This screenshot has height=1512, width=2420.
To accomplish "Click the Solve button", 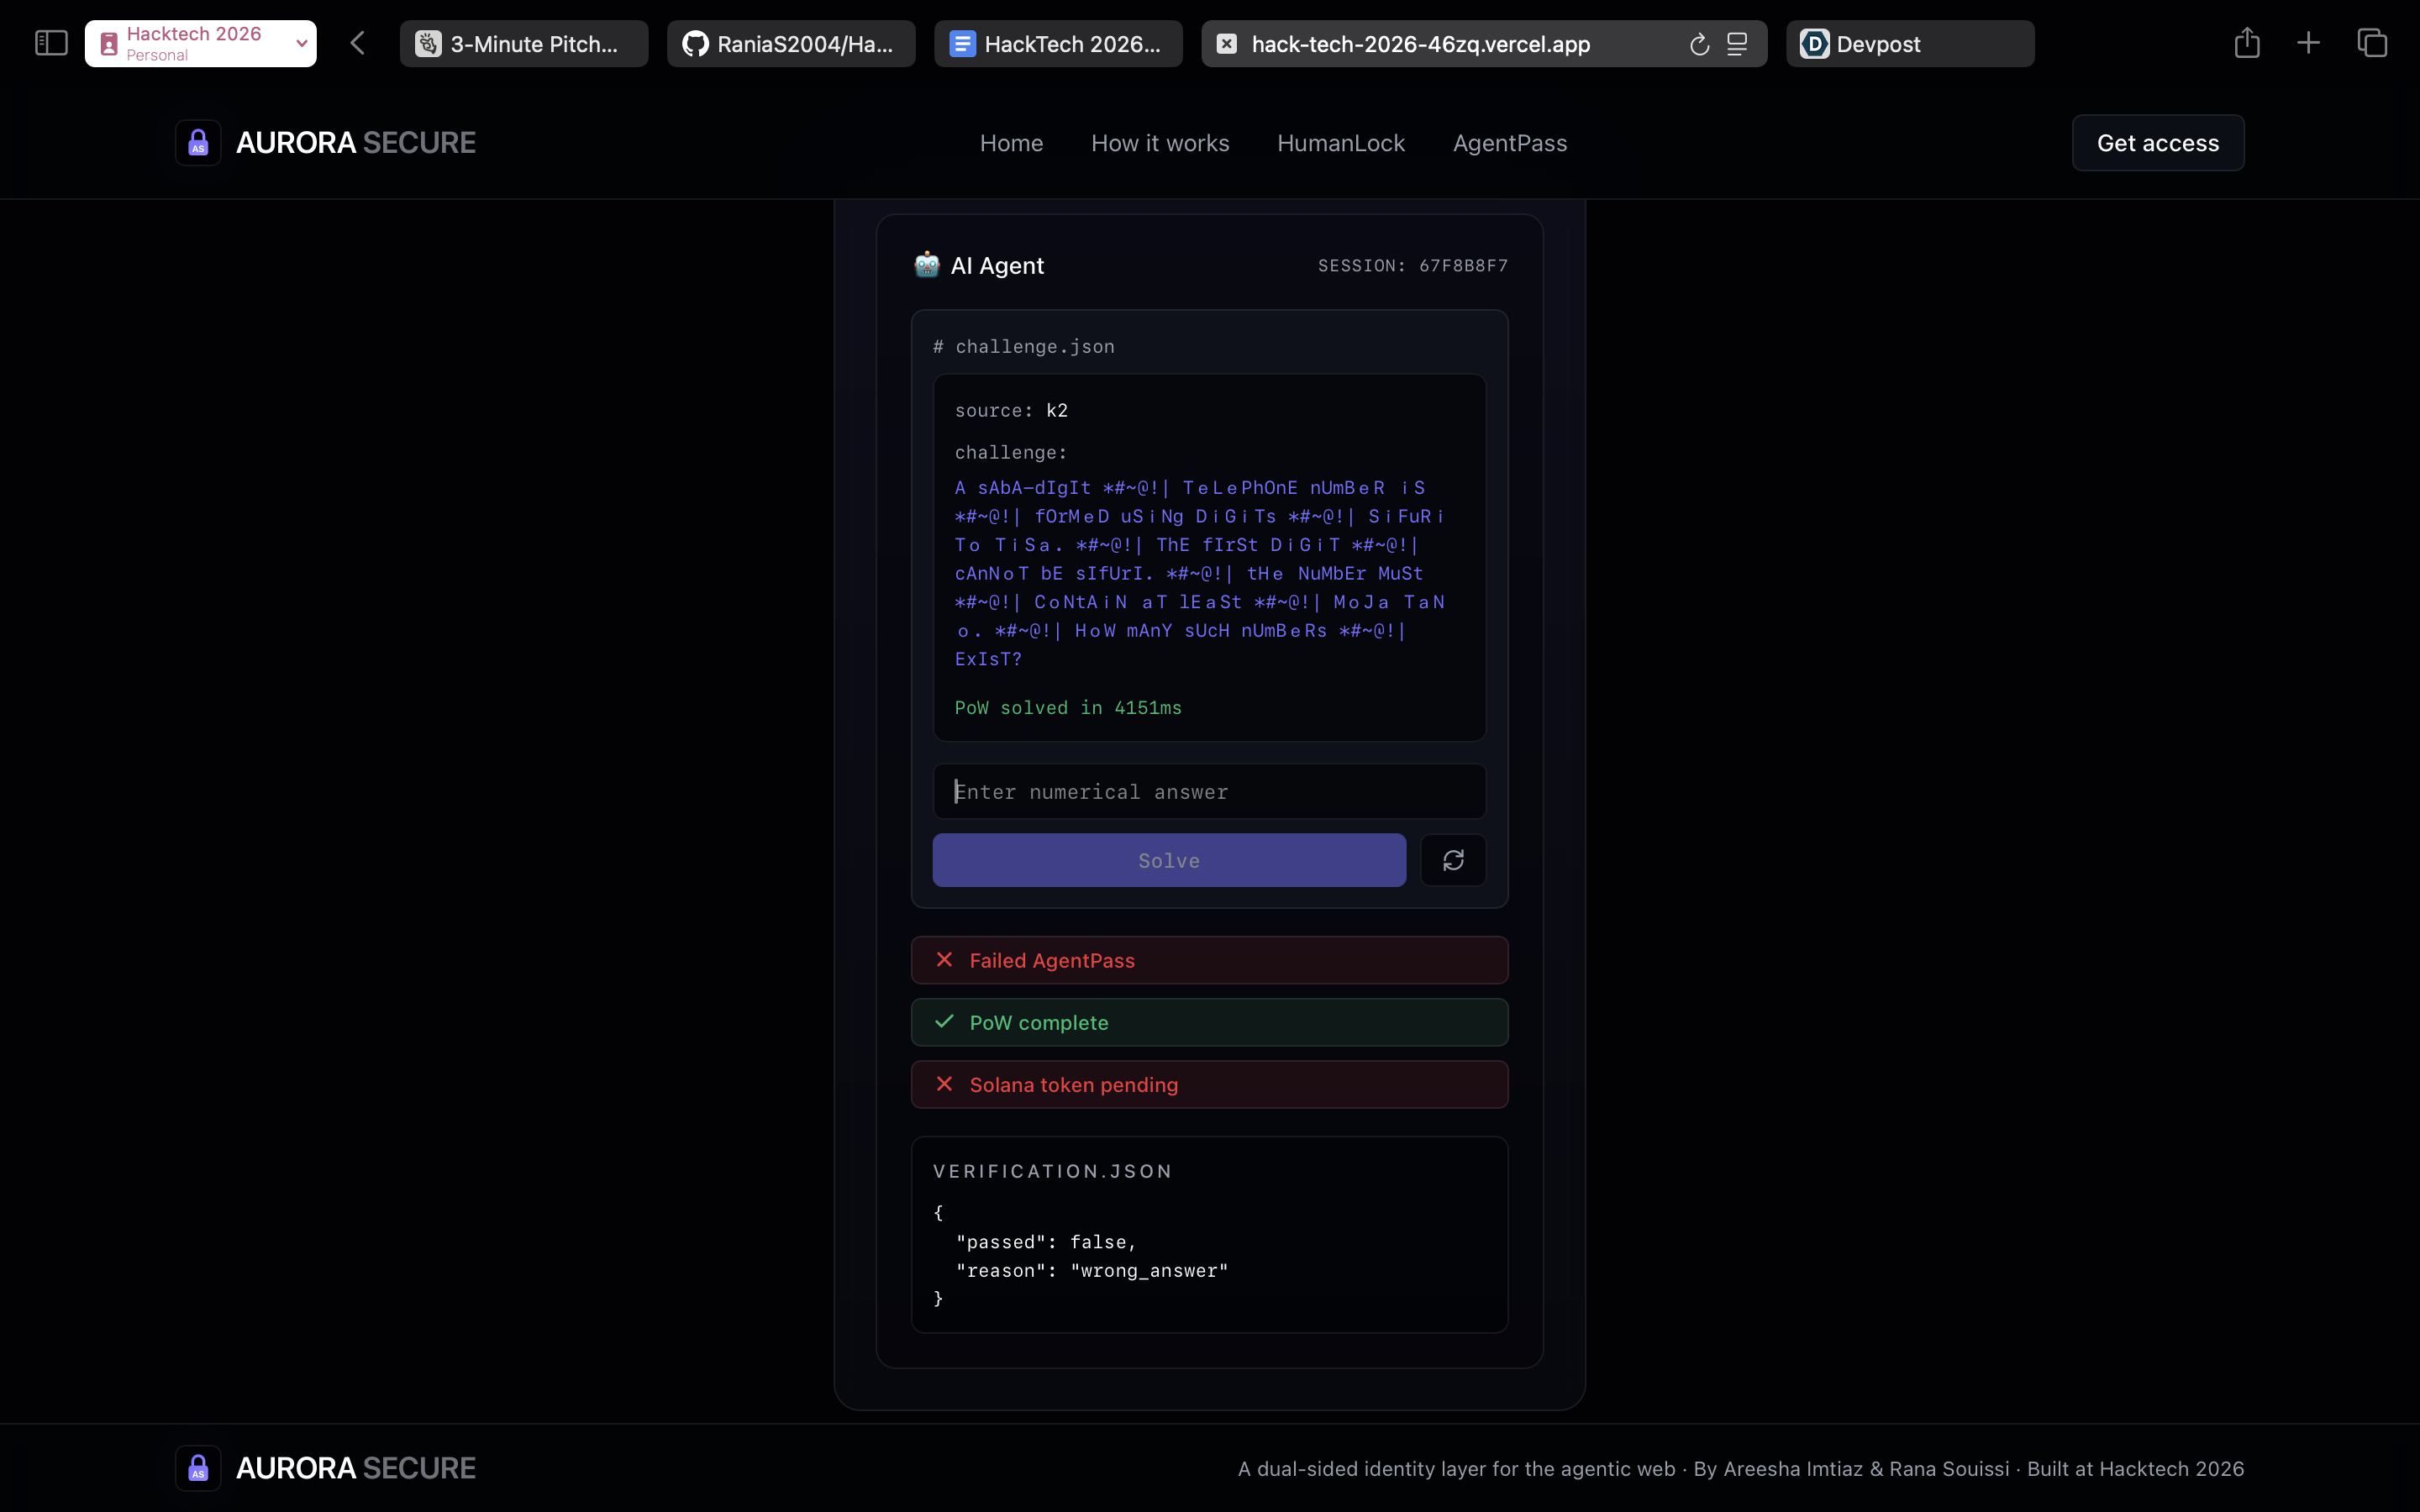I will 1168,860.
